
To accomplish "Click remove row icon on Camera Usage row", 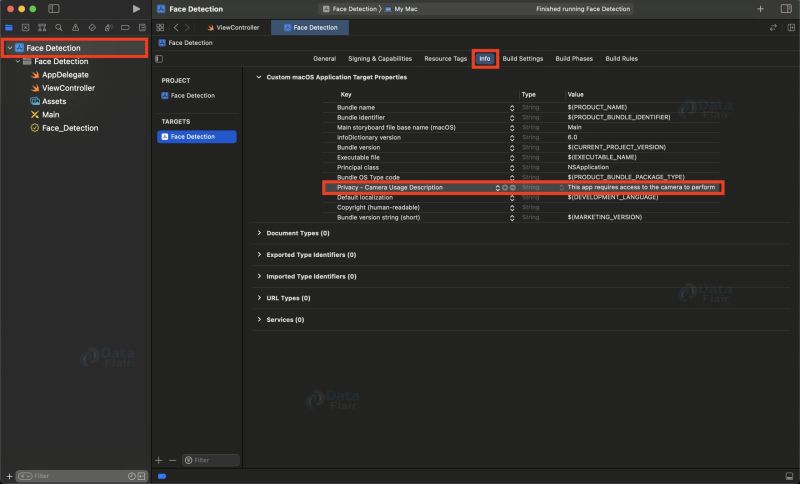I will 512,188.
